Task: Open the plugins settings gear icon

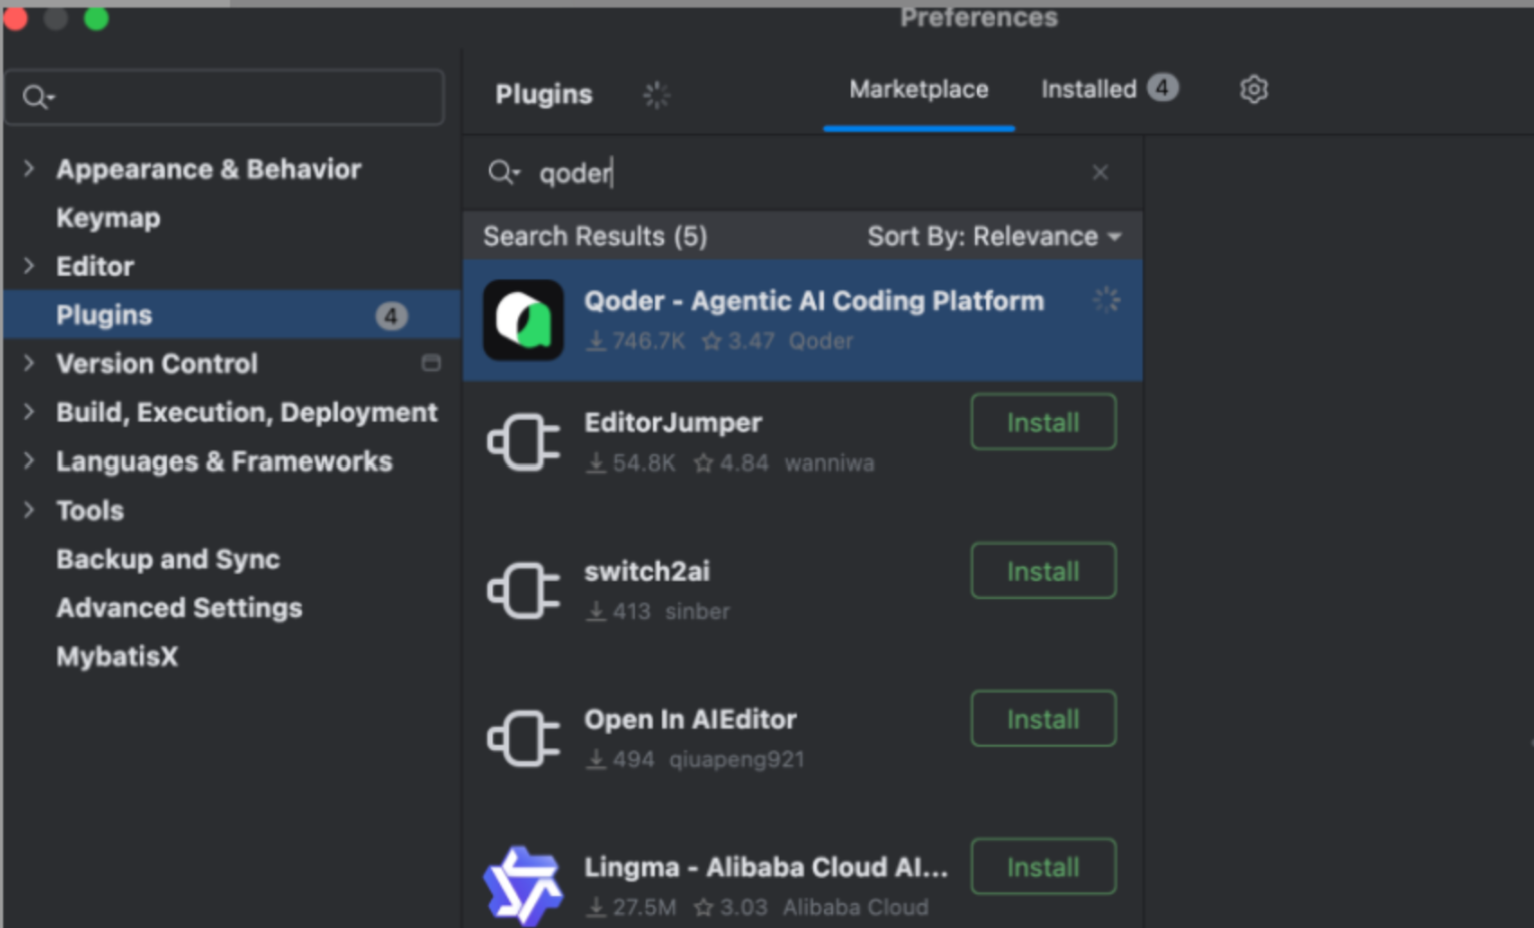Action: (x=1253, y=89)
